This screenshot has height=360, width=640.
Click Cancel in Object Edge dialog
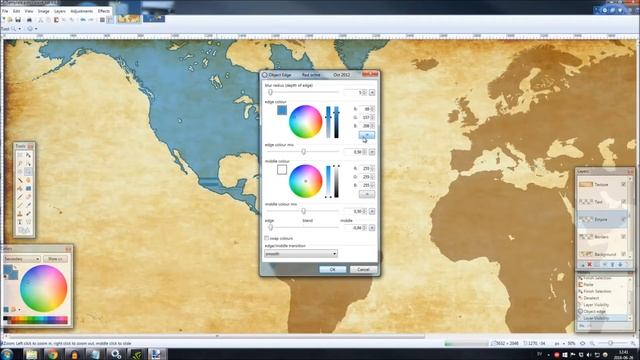(x=363, y=269)
